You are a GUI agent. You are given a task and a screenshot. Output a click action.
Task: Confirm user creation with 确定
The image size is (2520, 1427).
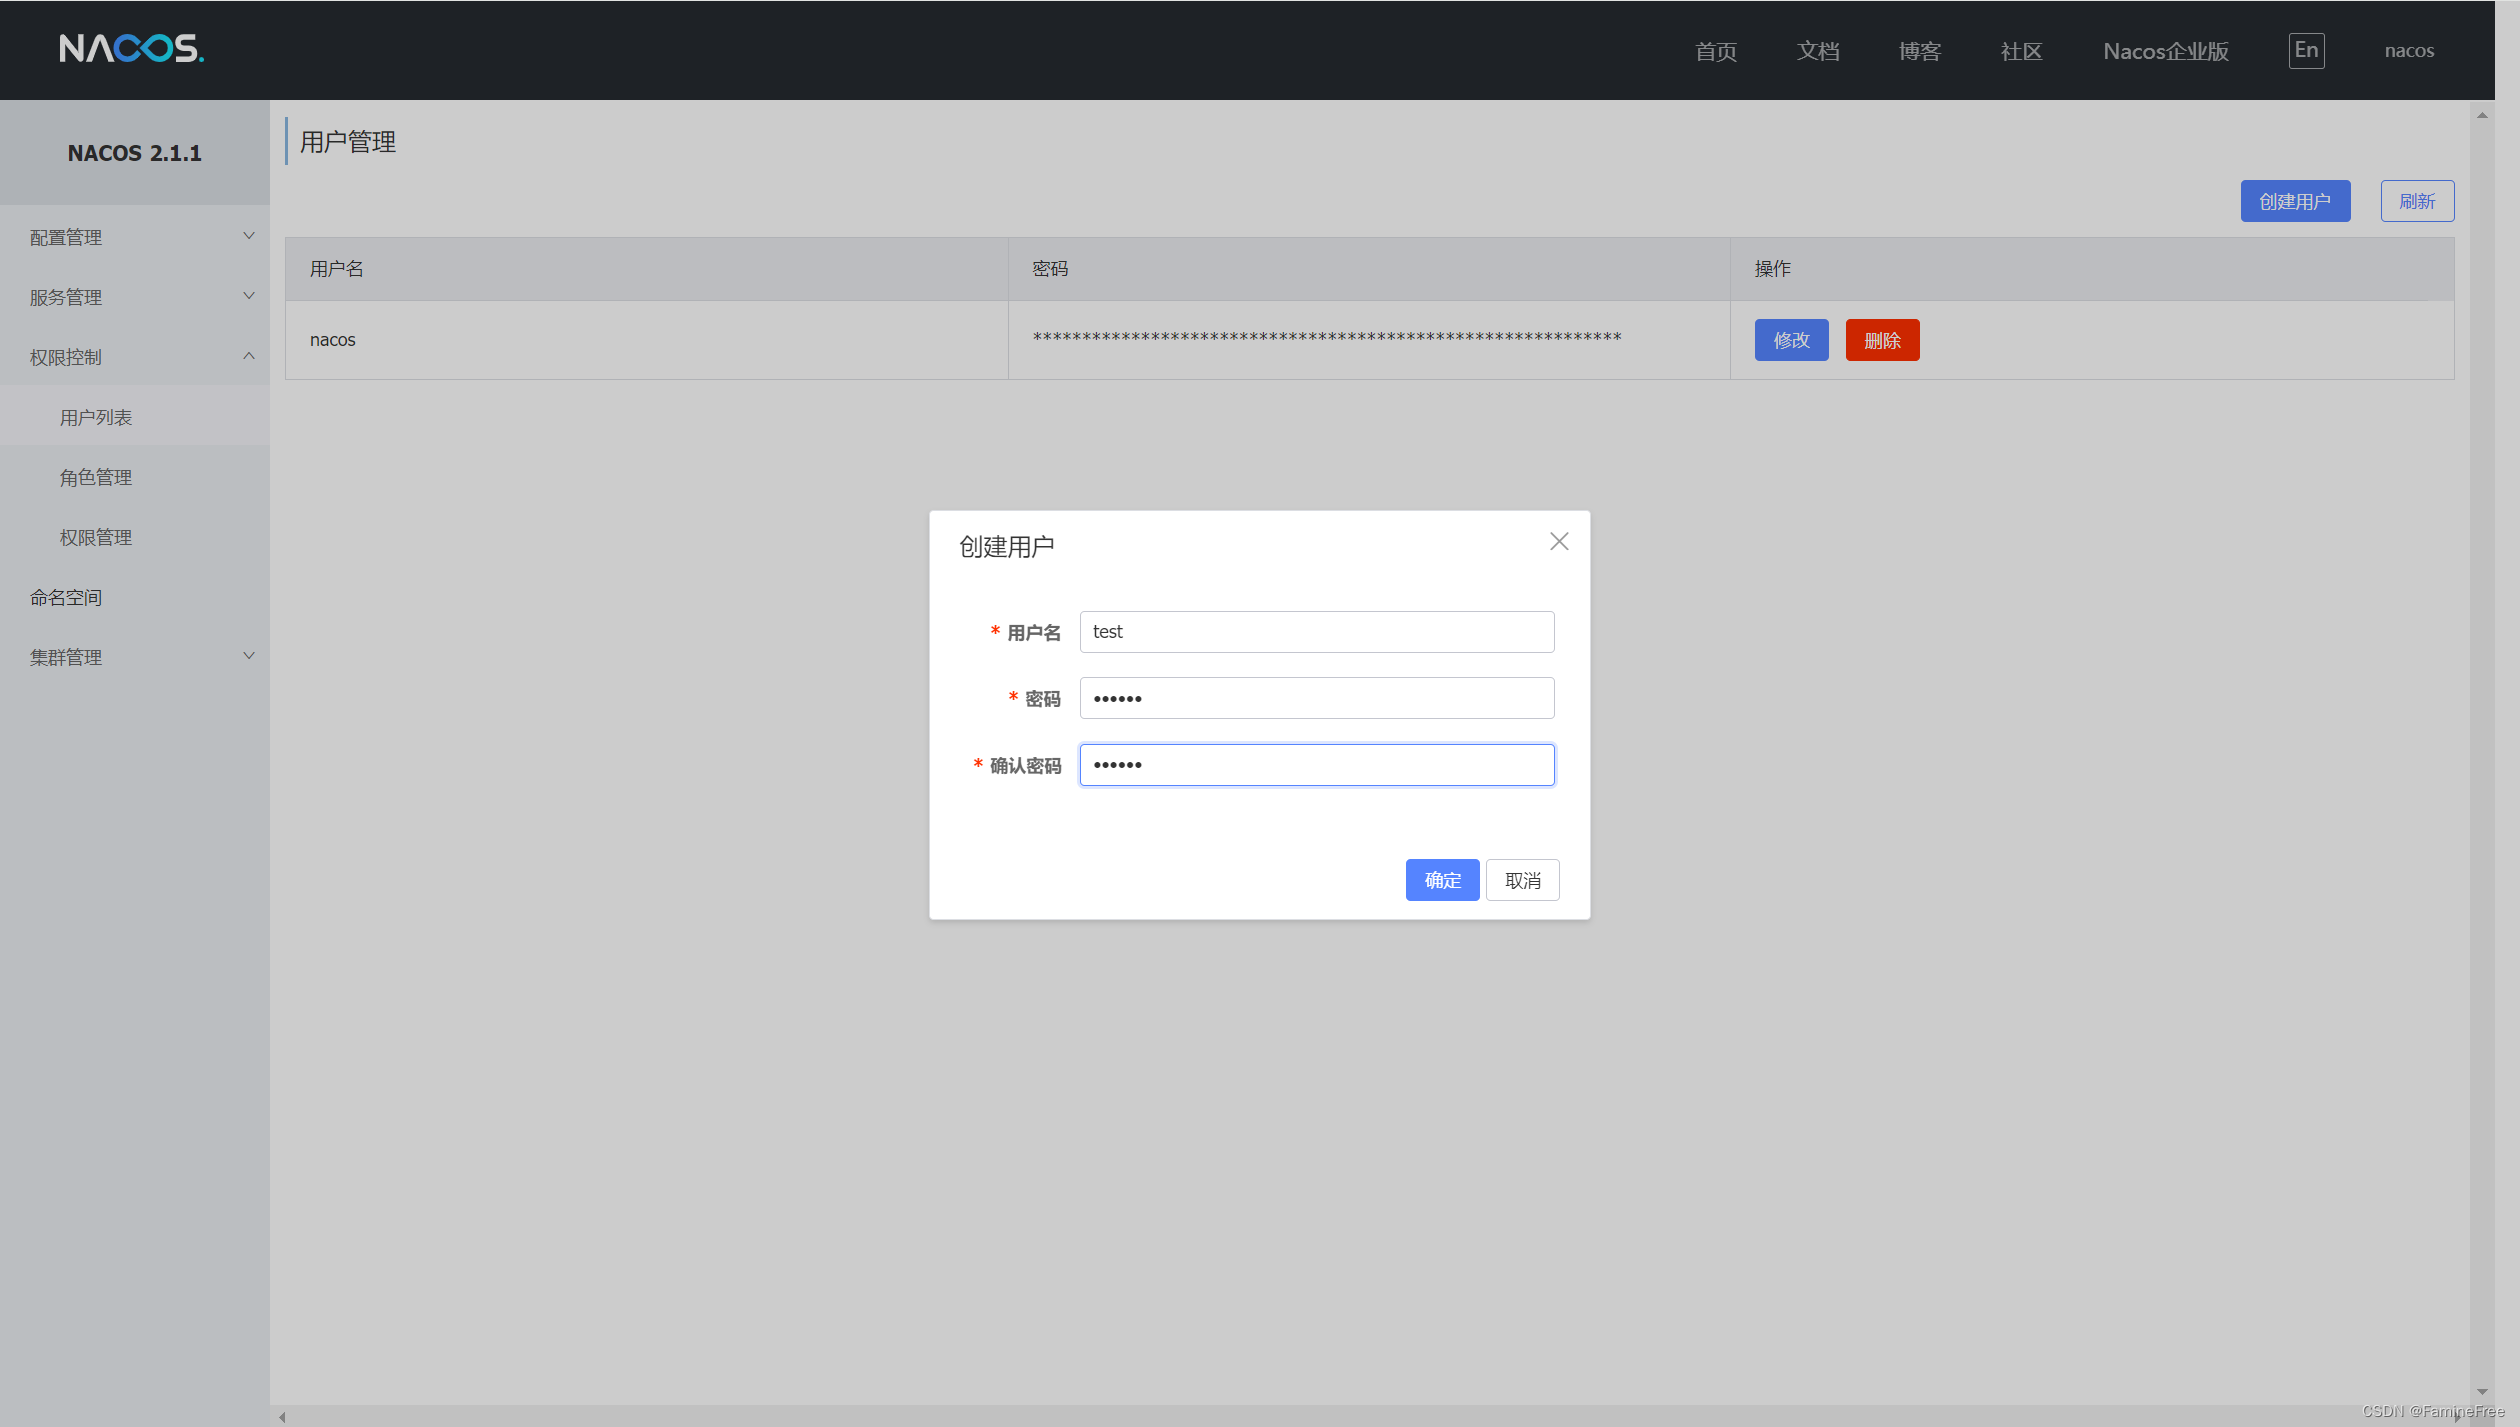1442,880
